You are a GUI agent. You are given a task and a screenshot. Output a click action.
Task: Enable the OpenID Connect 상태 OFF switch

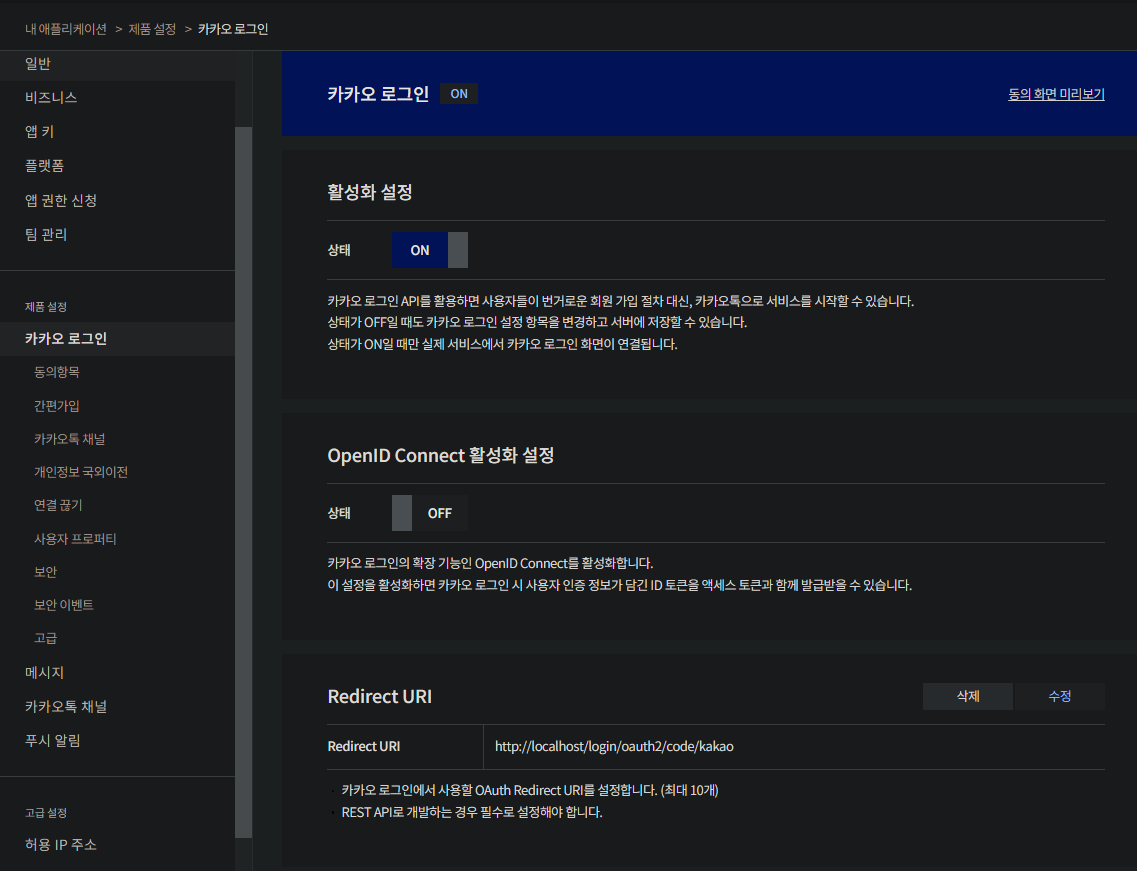click(x=429, y=513)
